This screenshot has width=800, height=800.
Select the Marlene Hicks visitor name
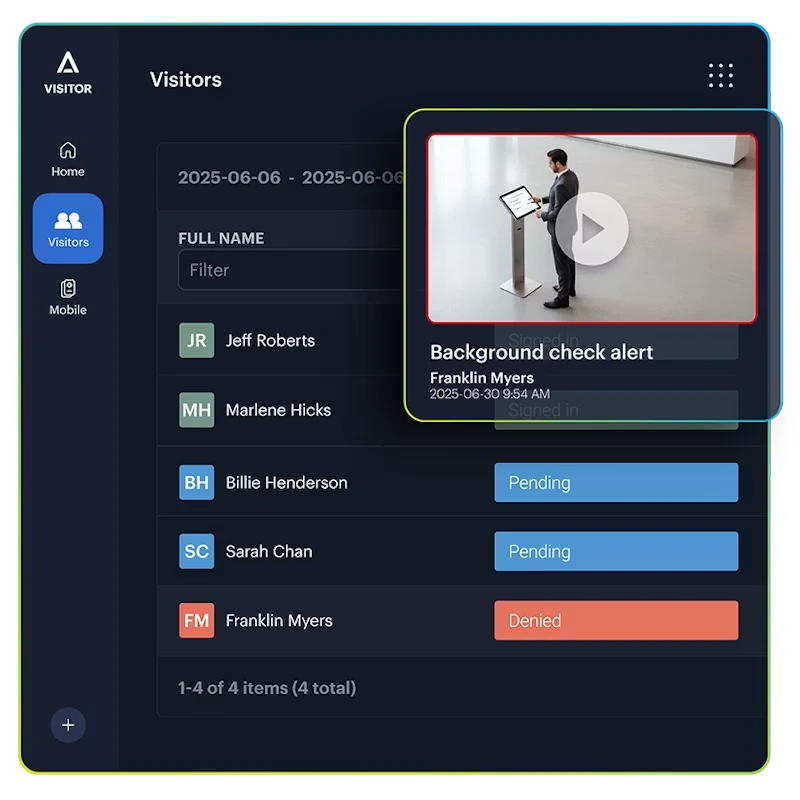click(278, 410)
